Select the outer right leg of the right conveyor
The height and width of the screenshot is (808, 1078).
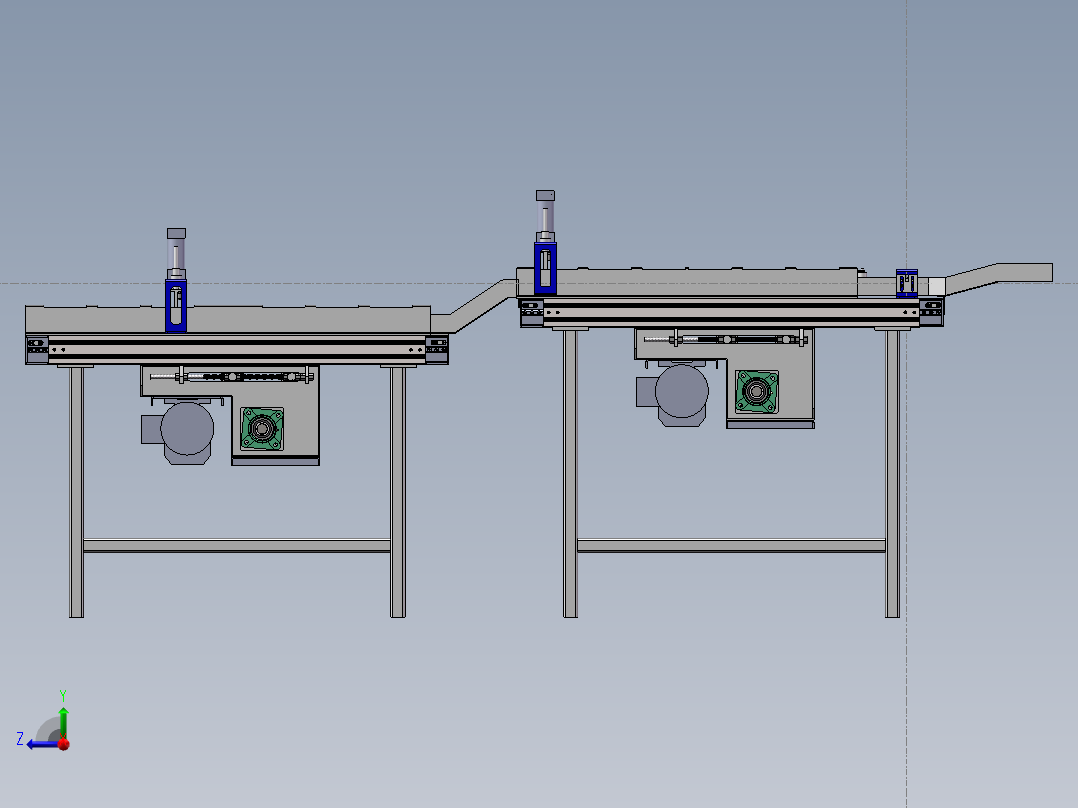(x=892, y=474)
